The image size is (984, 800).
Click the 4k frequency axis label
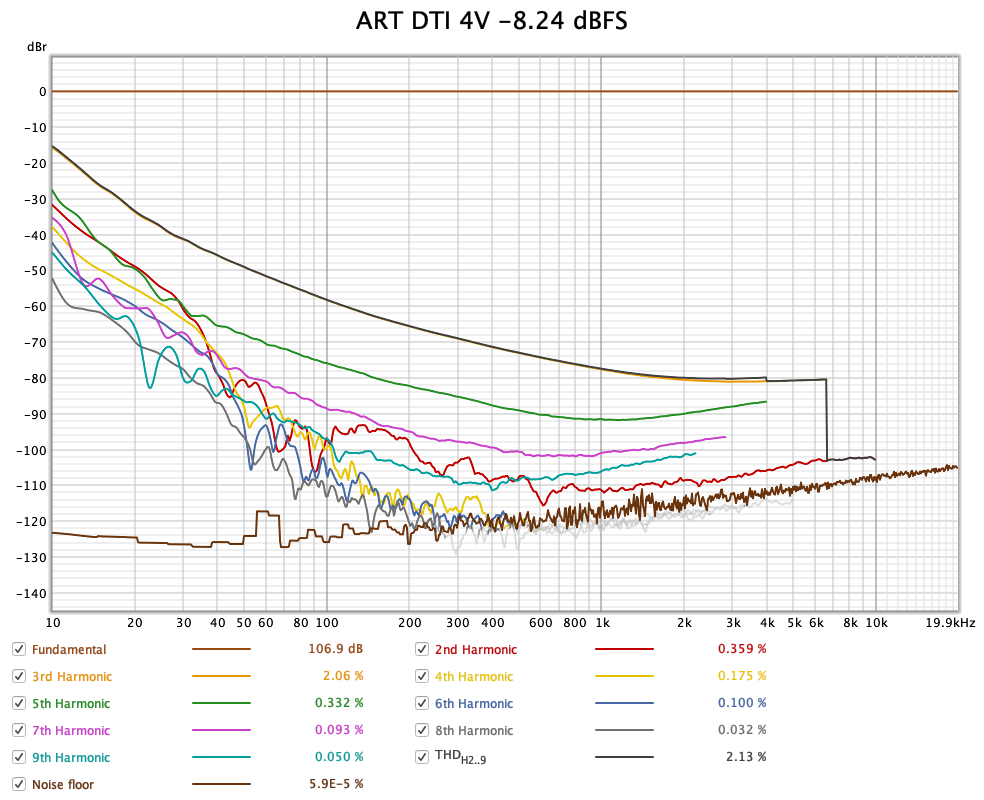pos(767,623)
